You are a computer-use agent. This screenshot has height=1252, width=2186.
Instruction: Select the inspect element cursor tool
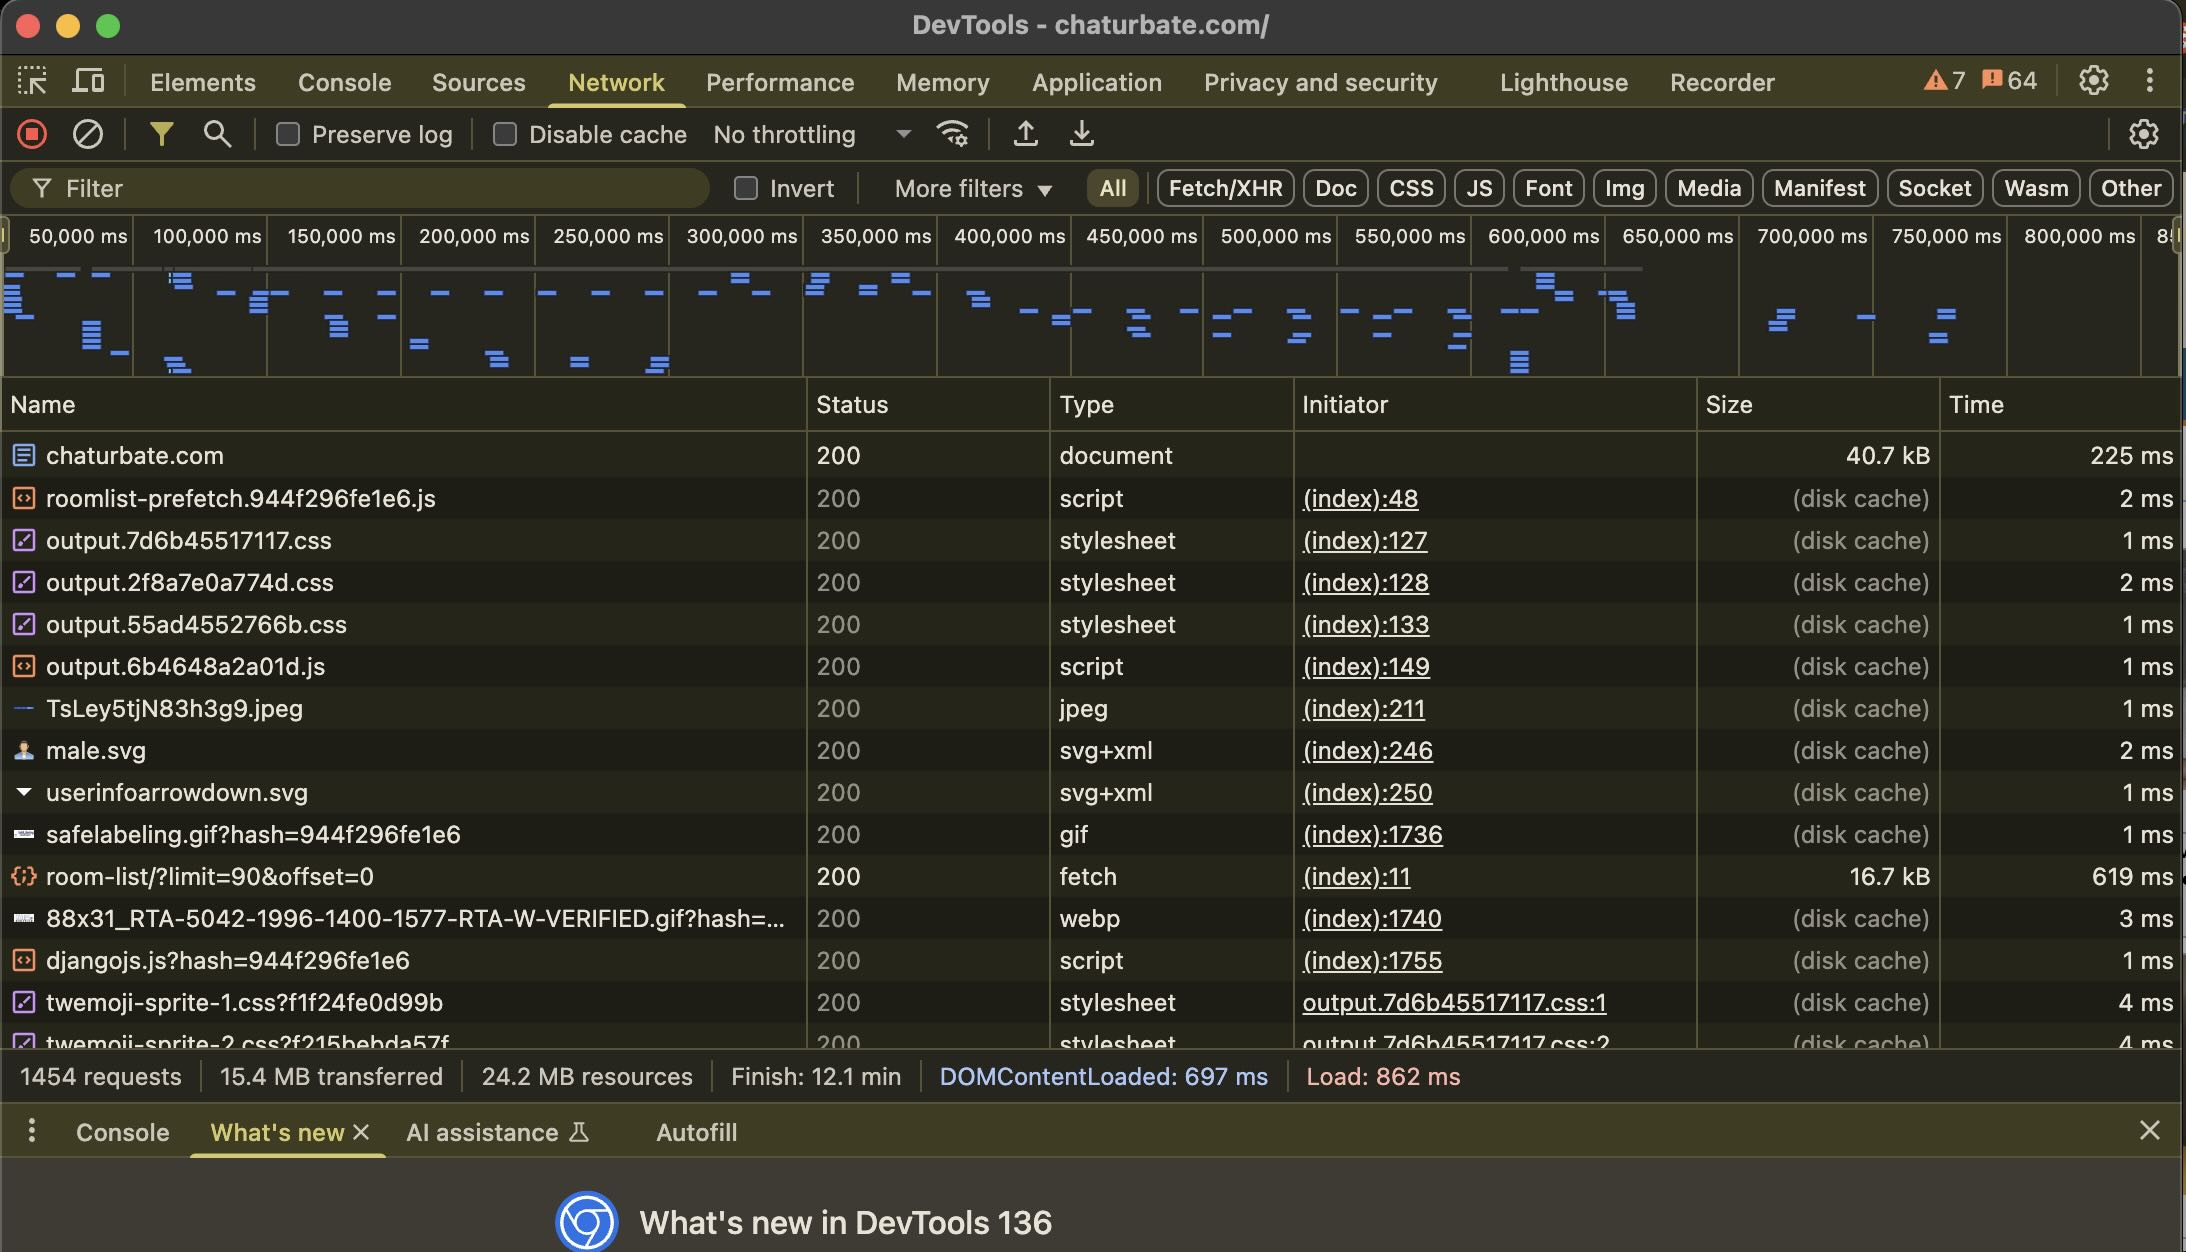coord(33,81)
